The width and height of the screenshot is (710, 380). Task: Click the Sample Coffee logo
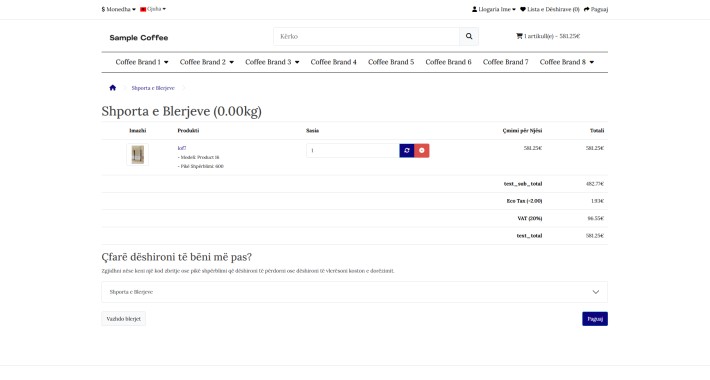point(139,38)
